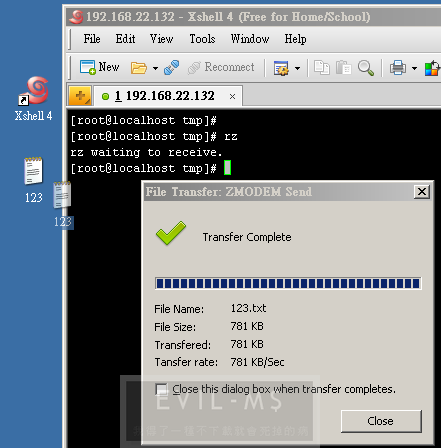Screen dimensions: 441x448
Task: Click the Xshell window title bar
Action: coord(253,17)
